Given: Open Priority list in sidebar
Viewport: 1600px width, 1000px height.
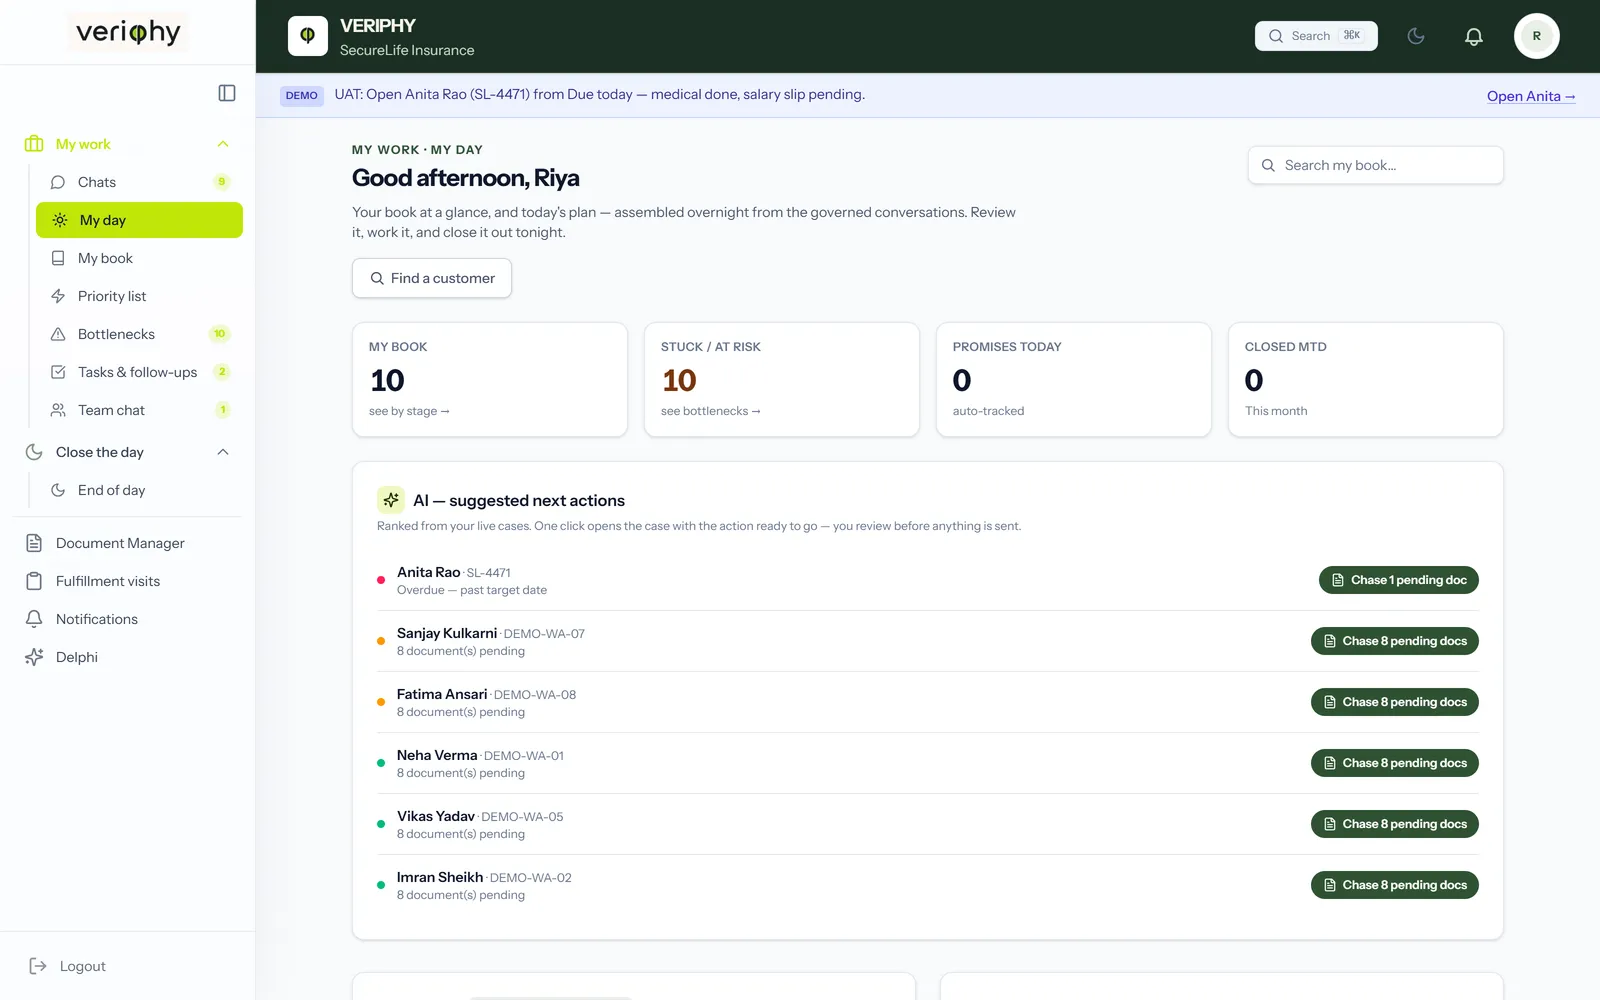Looking at the screenshot, I should pyautogui.click(x=139, y=296).
